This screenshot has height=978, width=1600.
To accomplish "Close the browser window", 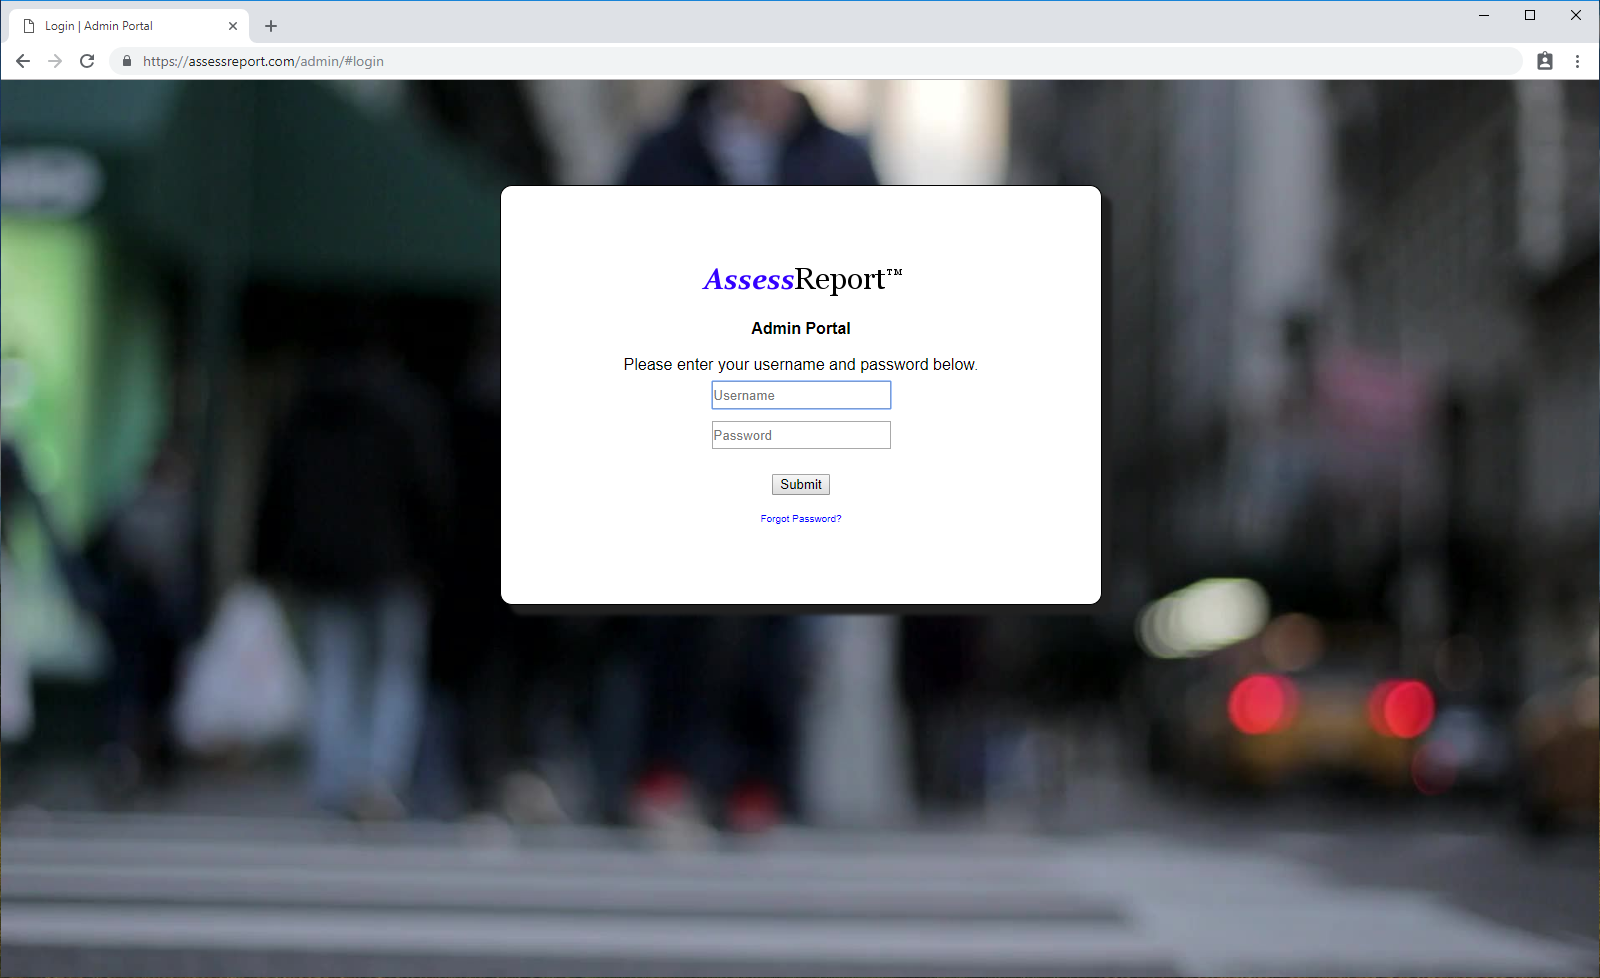I will (x=1576, y=15).
